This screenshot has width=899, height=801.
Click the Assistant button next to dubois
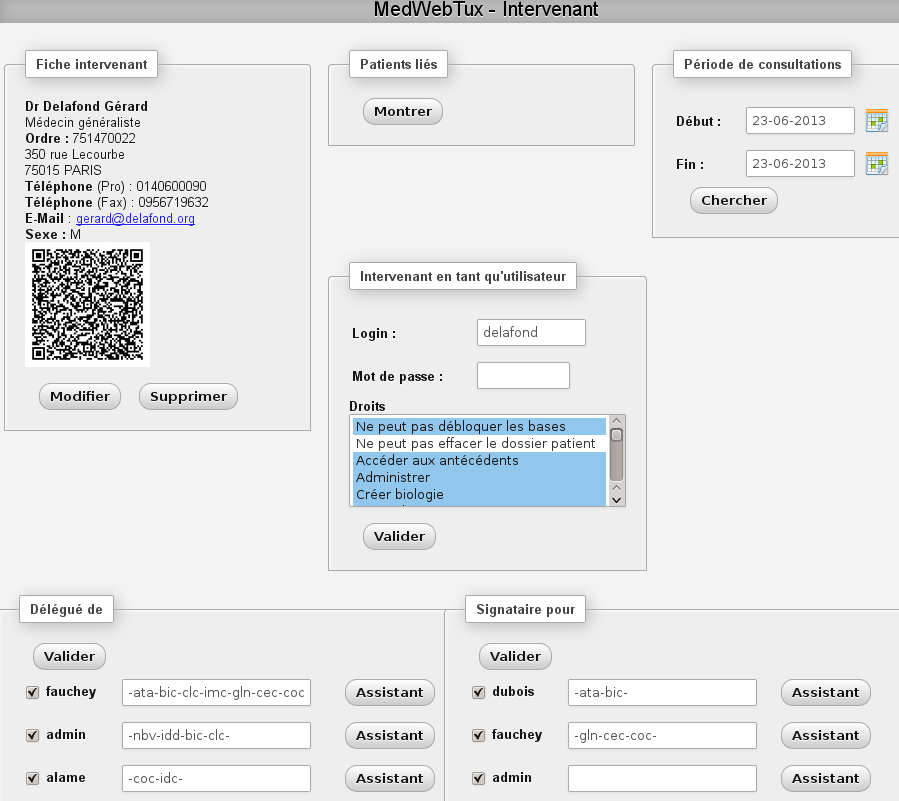[824, 692]
